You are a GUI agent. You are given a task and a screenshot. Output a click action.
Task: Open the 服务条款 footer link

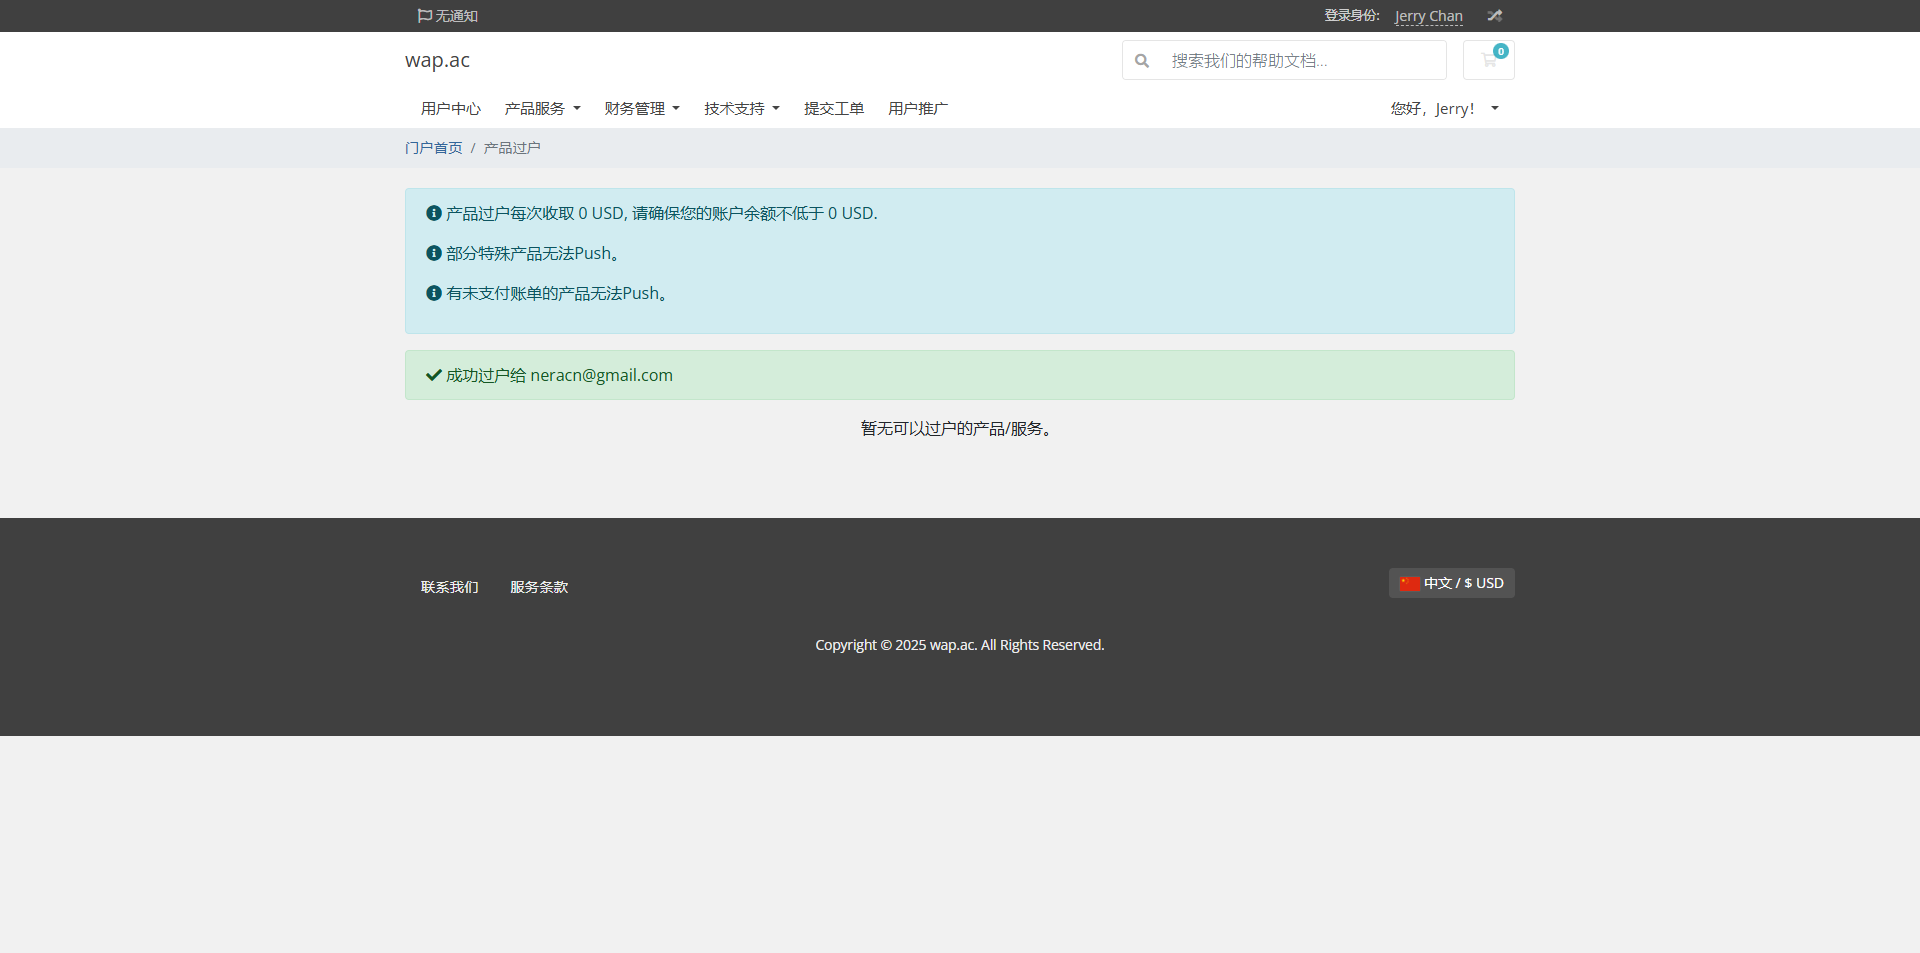(539, 587)
